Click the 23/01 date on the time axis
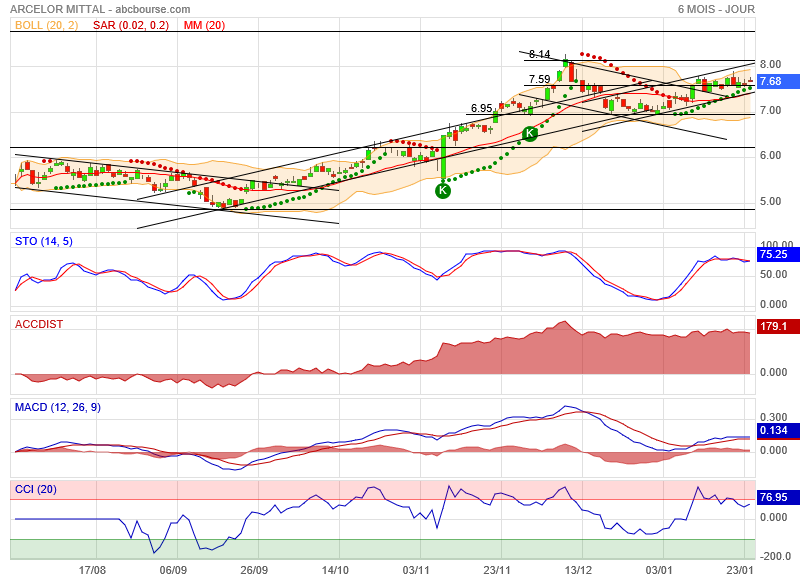Image resolution: width=800 pixels, height=580 pixels. (740, 570)
